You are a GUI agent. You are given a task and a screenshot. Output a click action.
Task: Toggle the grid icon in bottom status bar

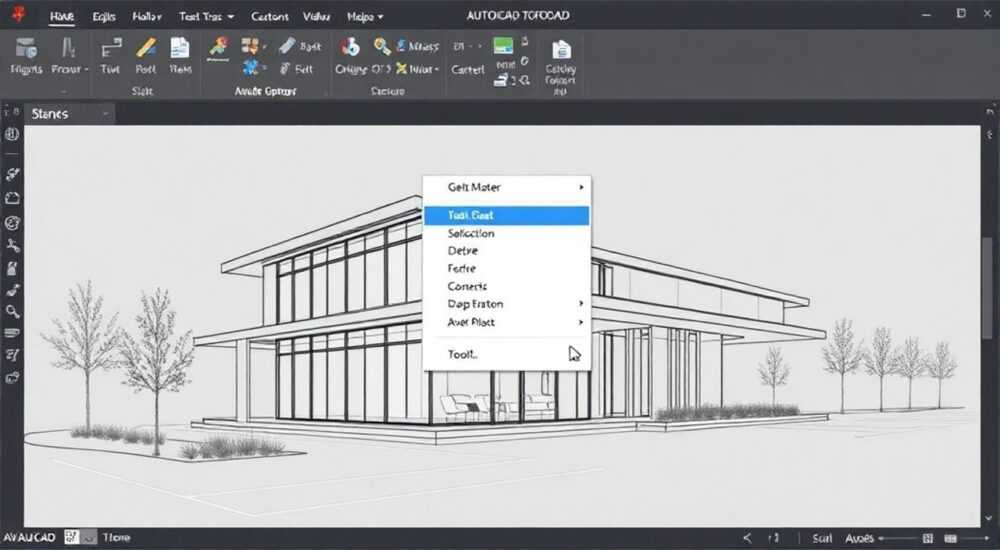click(928, 539)
